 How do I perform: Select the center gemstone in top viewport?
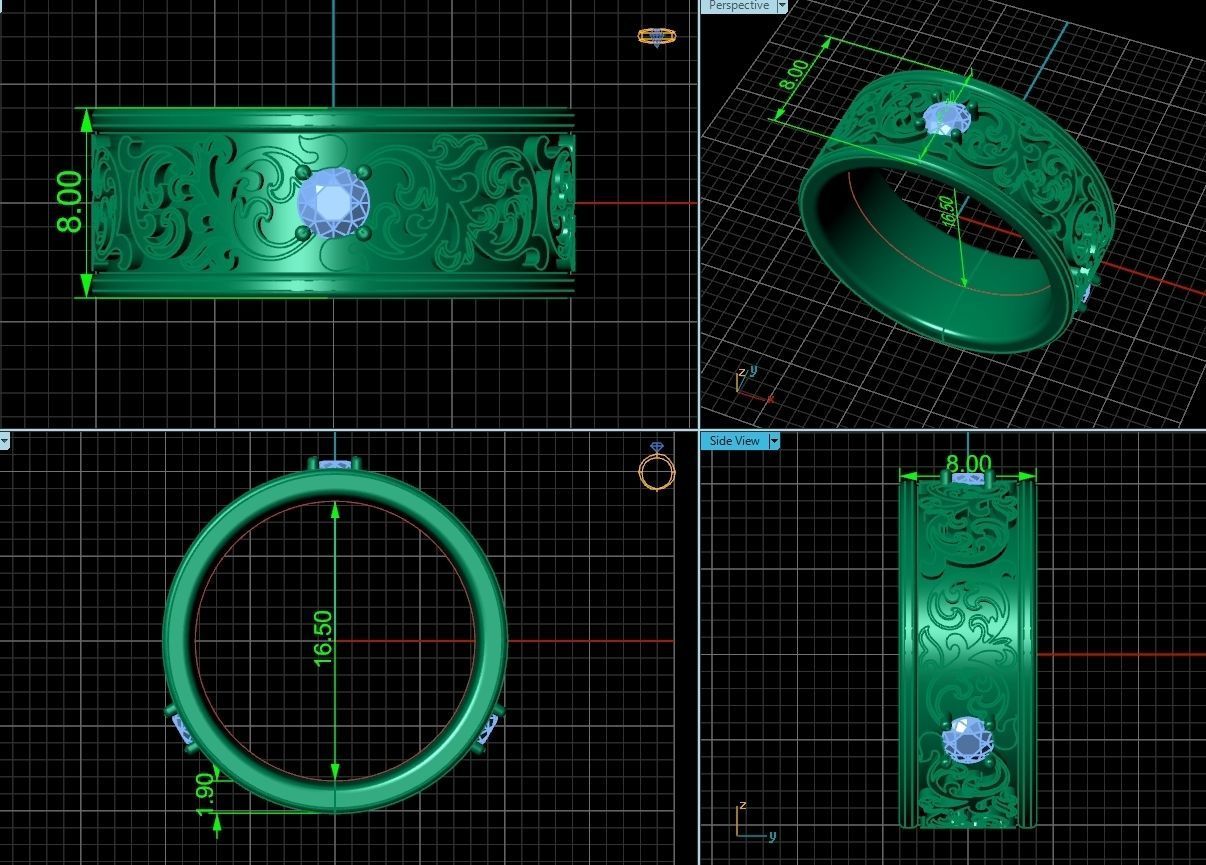[333, 201]
